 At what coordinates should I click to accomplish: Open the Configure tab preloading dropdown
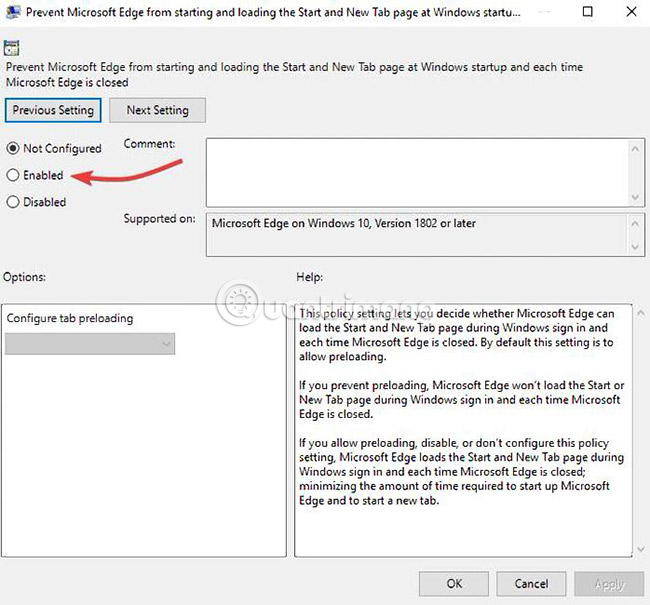[x=90, y=344]
